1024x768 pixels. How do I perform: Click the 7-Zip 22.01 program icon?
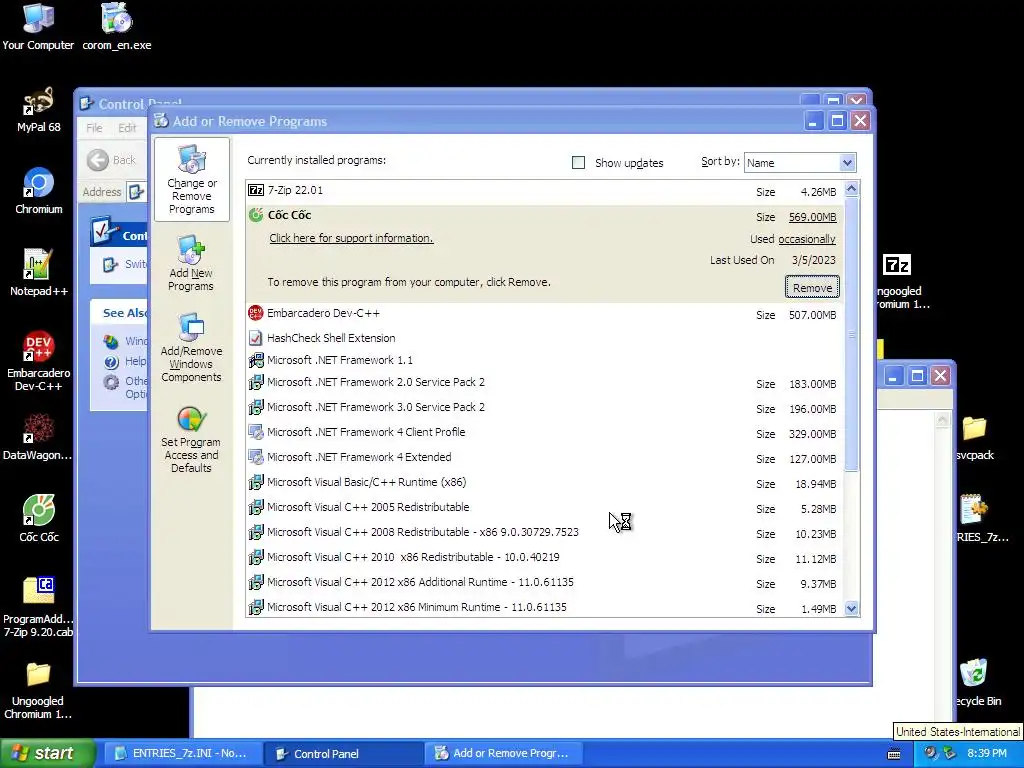coord(256,190)
